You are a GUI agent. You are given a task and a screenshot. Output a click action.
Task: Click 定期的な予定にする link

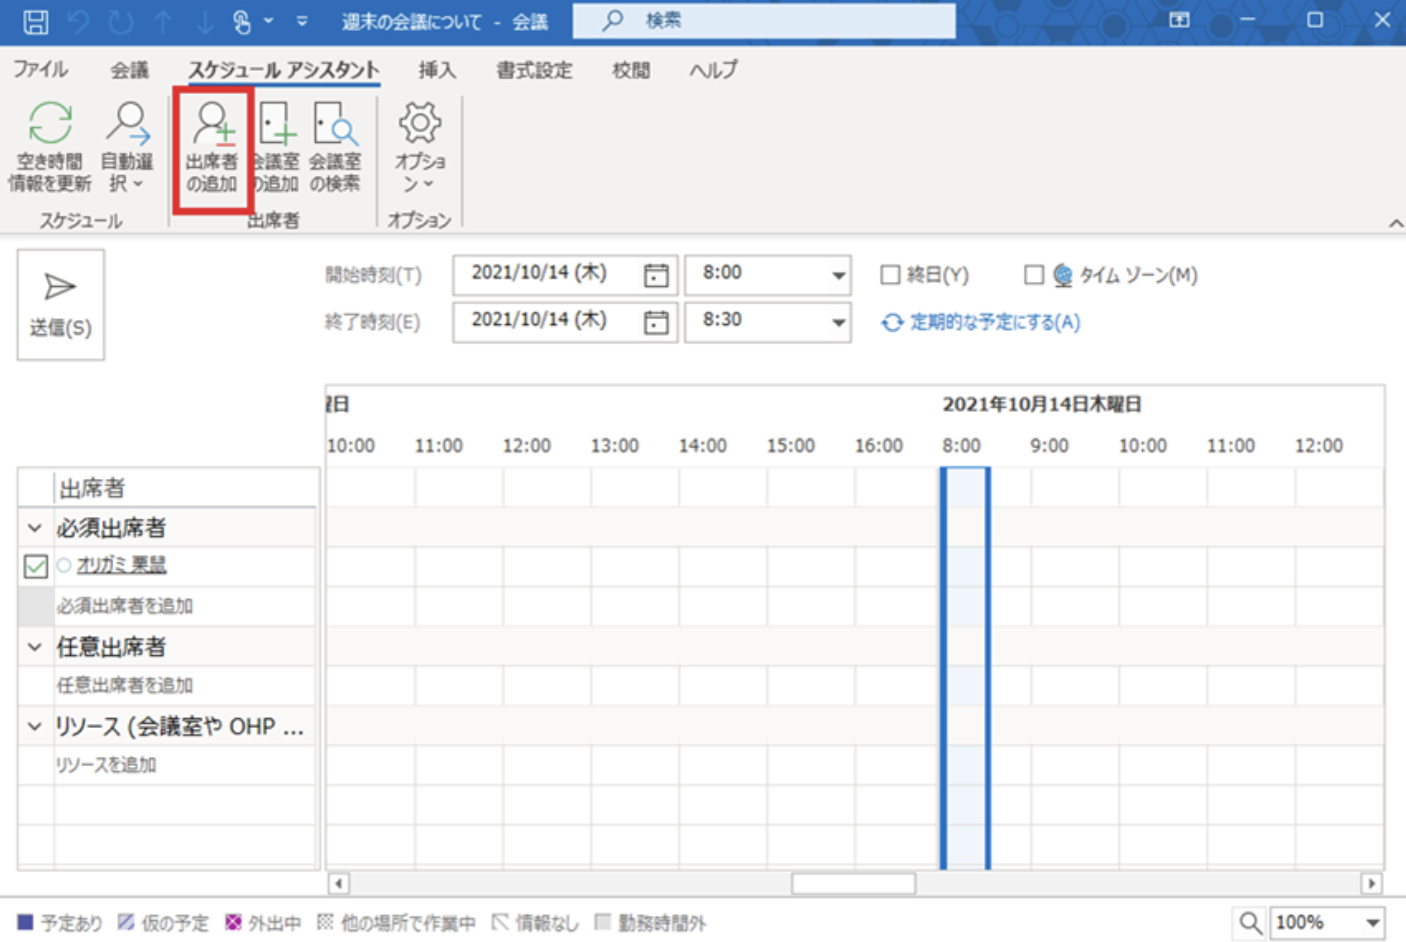(994, 322)
